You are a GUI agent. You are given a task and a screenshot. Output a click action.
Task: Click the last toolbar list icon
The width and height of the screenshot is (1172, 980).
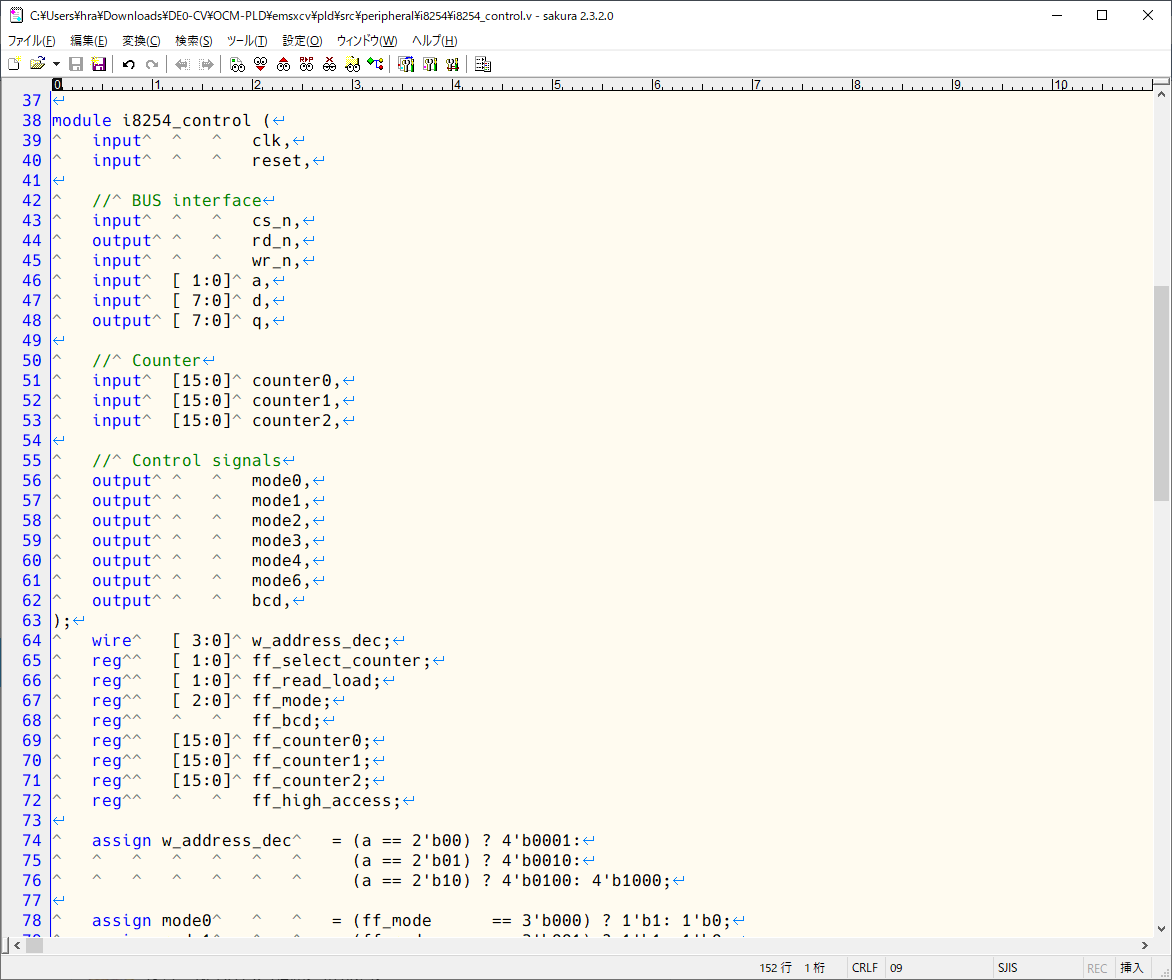coord(483,64)
